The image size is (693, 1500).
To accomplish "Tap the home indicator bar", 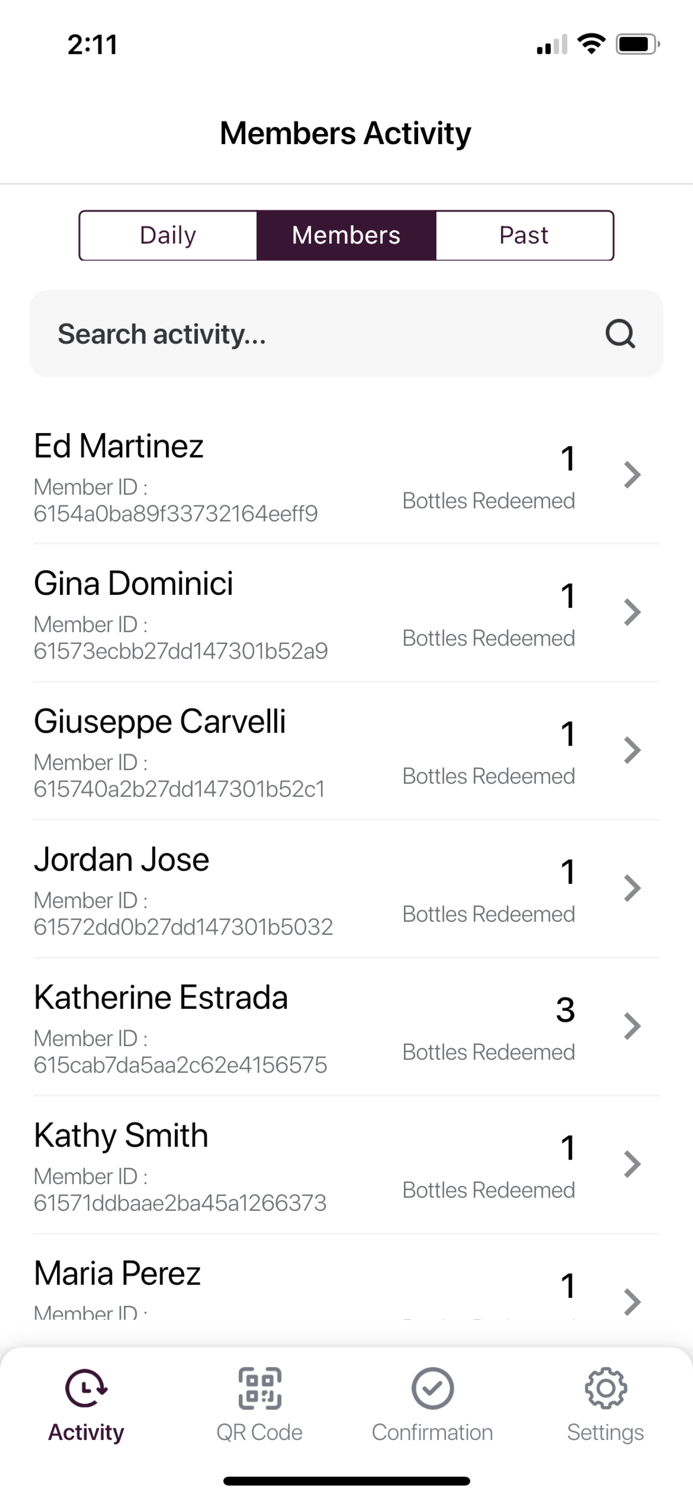I will point(346,1480).
